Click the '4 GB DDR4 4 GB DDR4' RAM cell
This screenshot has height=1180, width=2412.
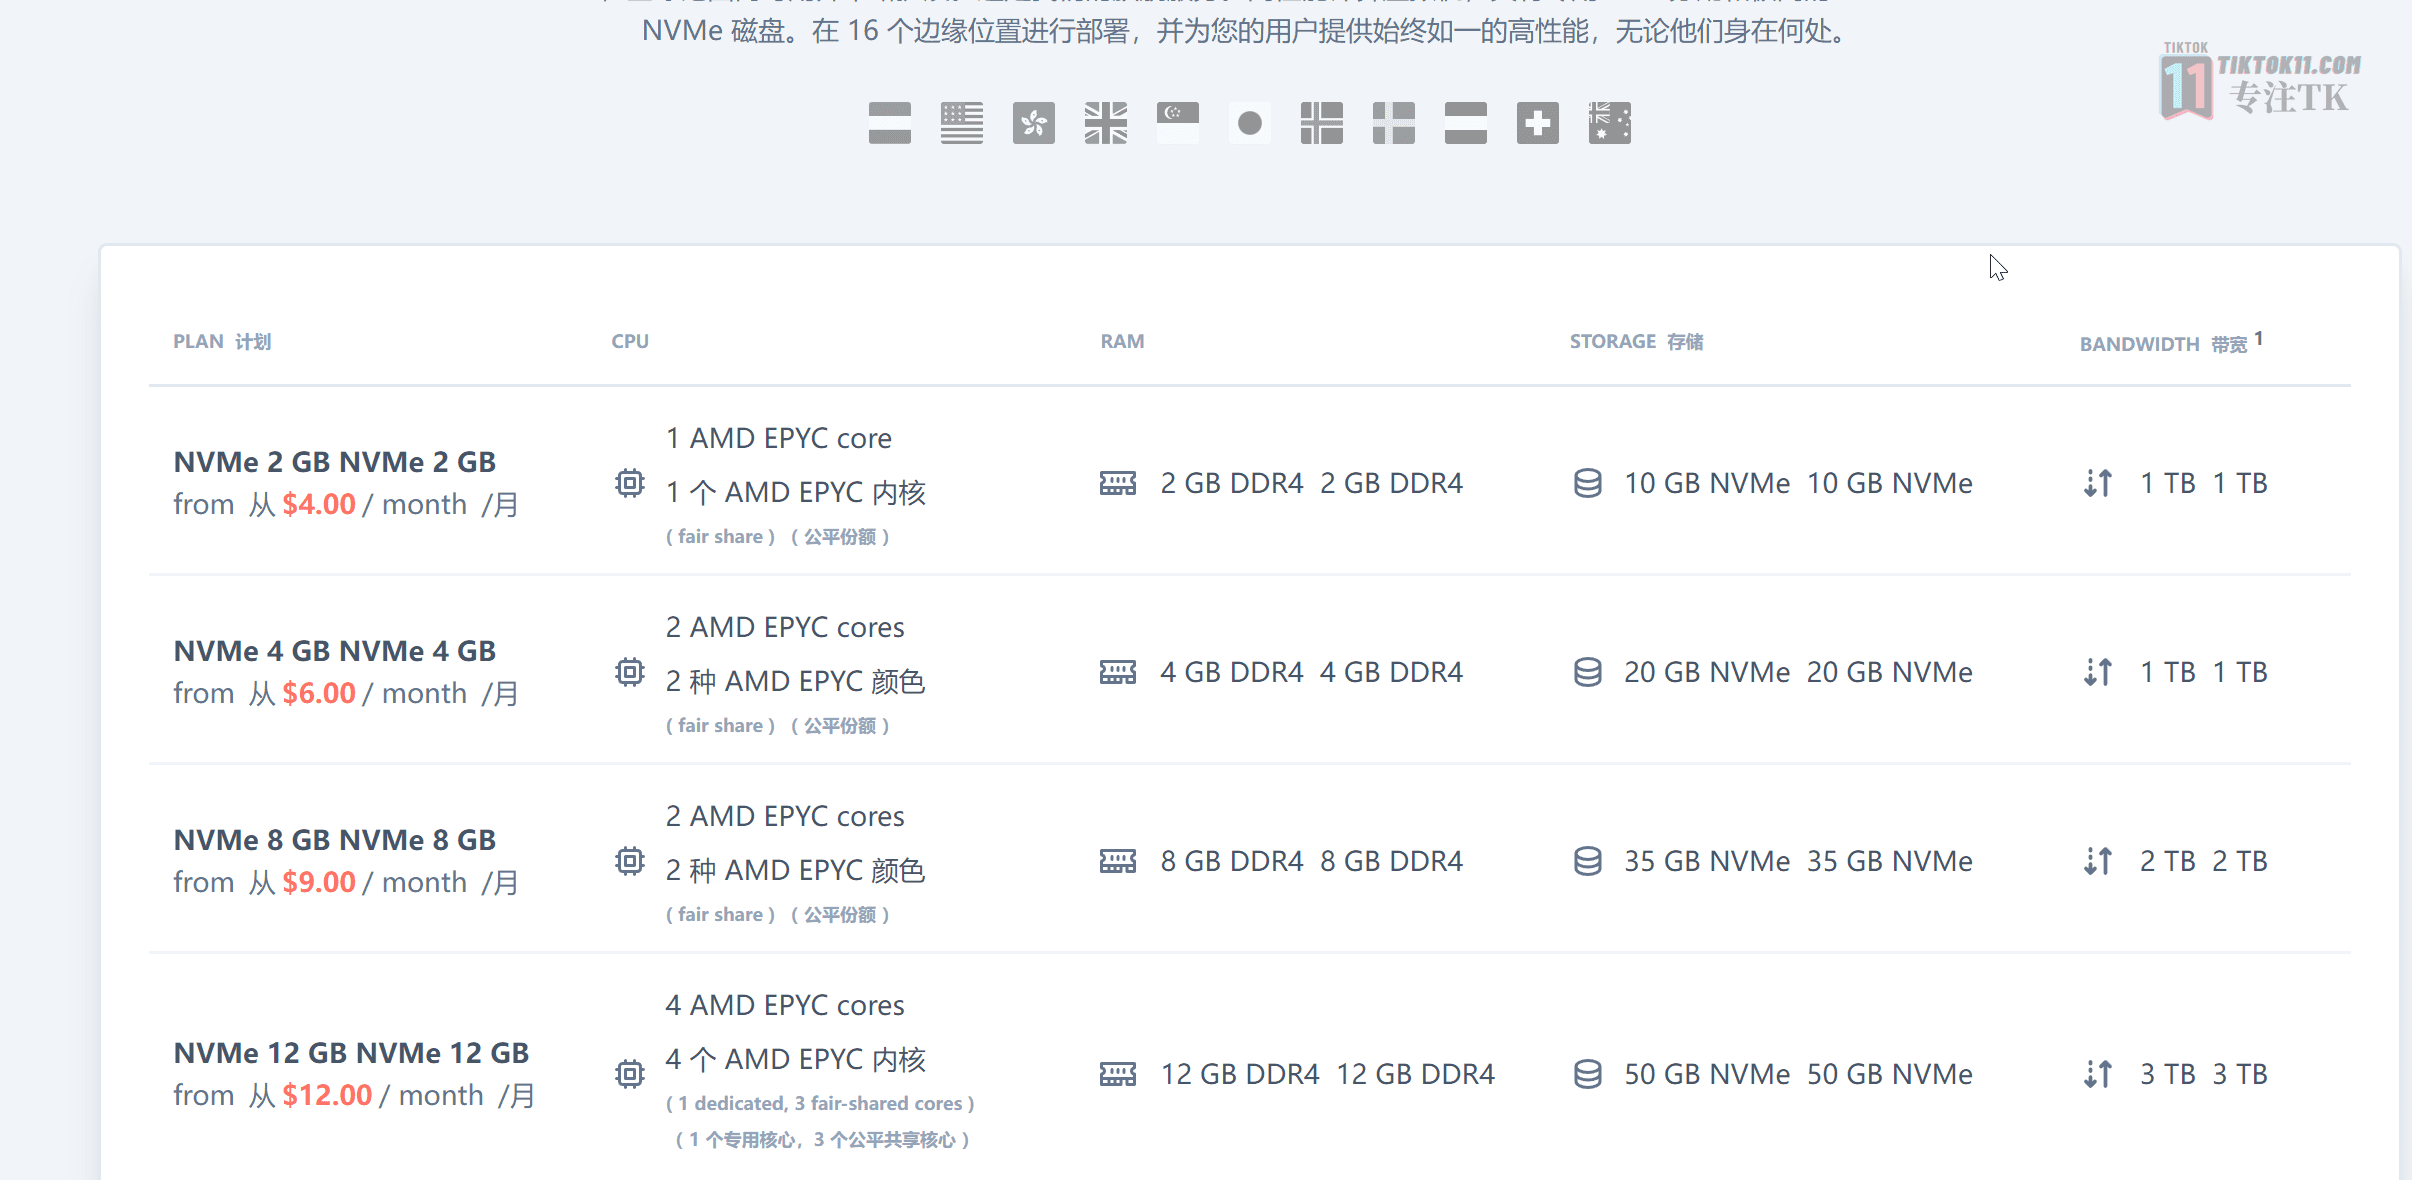[1311, 672]
